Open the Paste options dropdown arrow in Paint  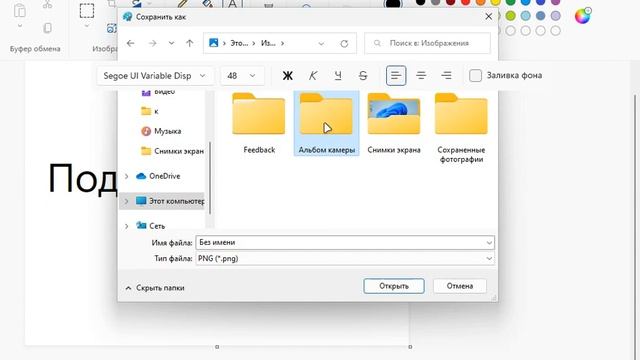click(x=20, y=26)
